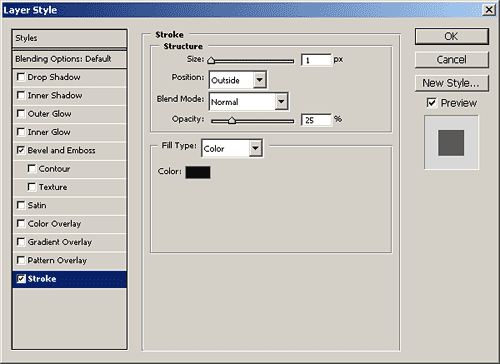Open the Drop Shadow settings label
The height and width of the screenshot is (364, 500).
pyautogui.click(x=54, y=77)
